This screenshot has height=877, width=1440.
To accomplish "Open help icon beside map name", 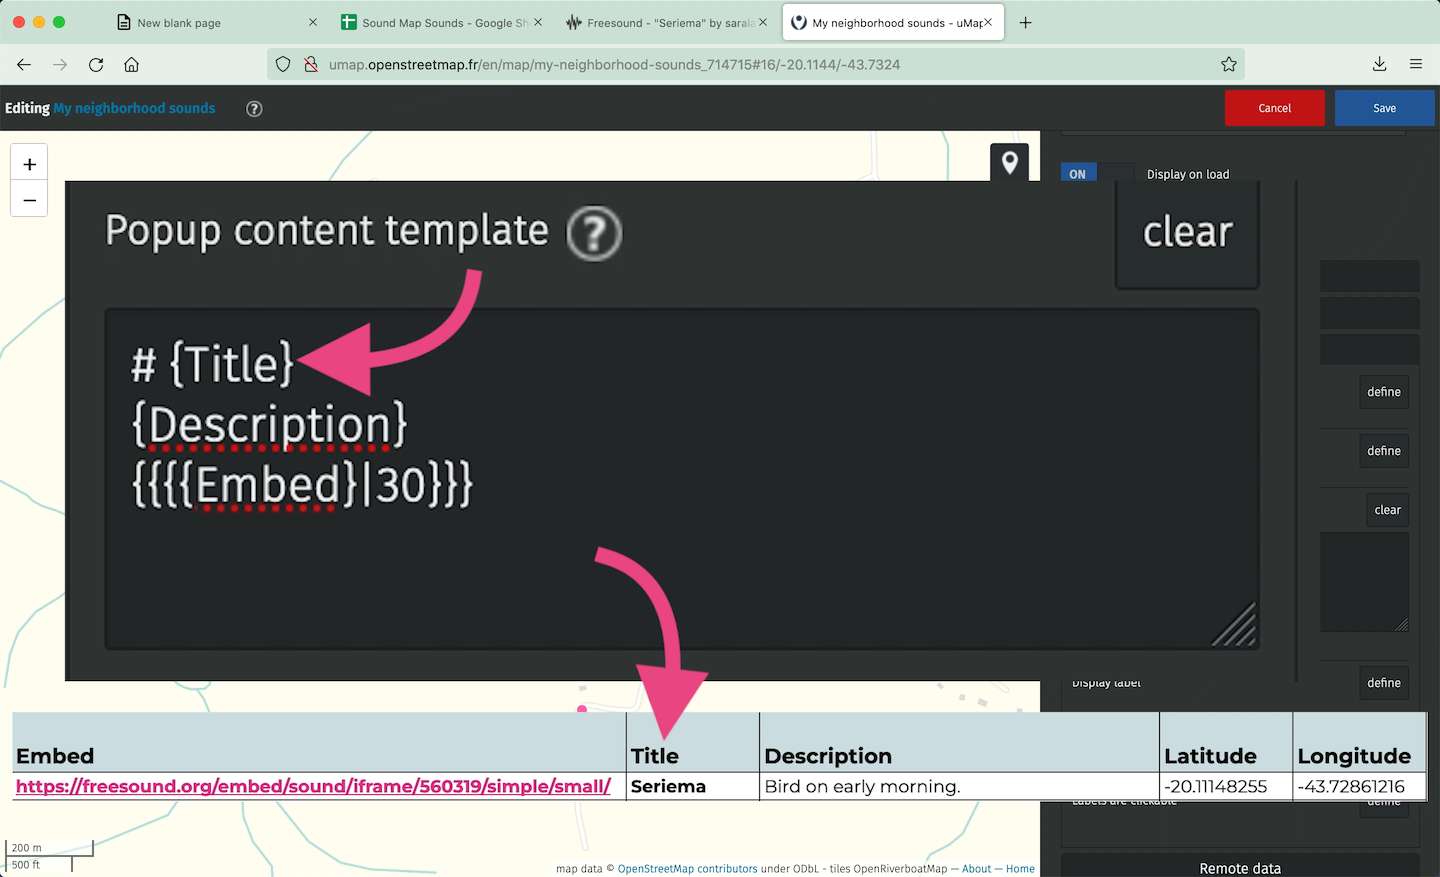I will pos(254,109).
